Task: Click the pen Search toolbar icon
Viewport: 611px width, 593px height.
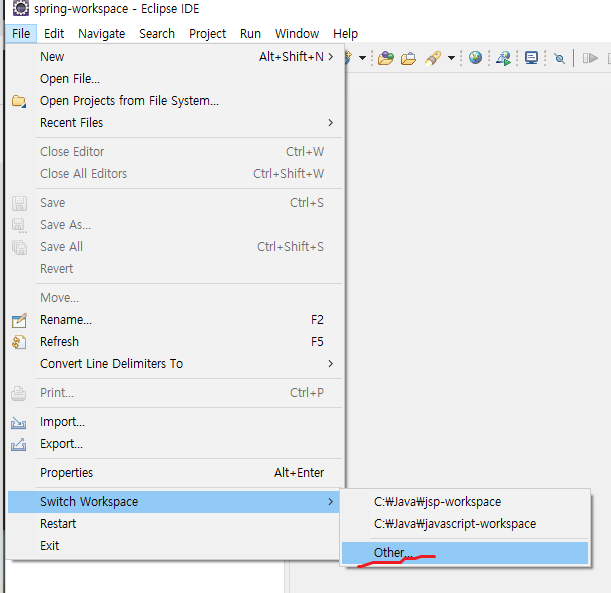Action: pyautogui.click(x=433, y=58)
